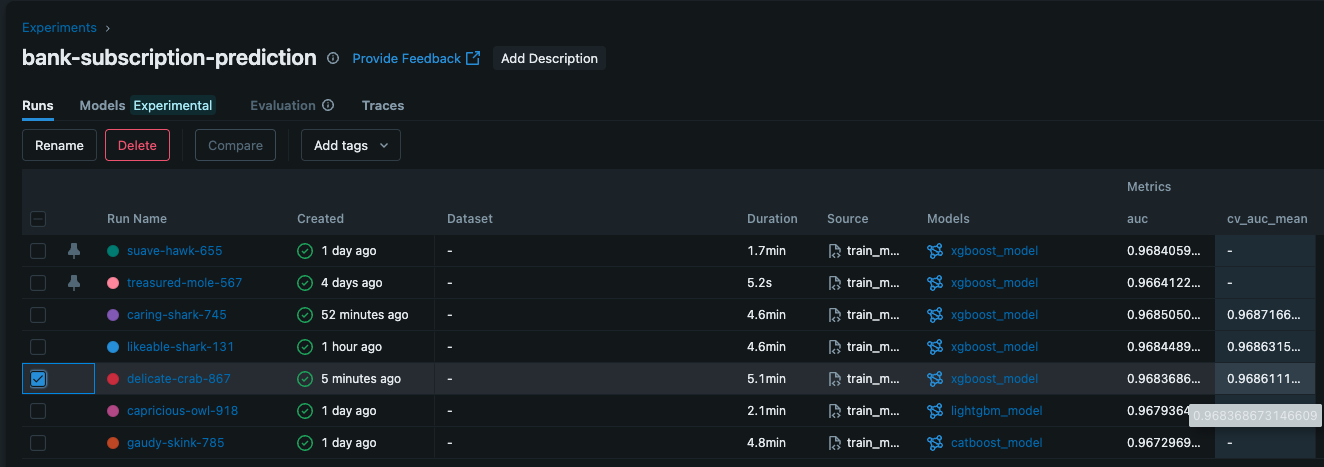1324x467 pixels.
Task: Click the Add Description button
Action: 549,58
